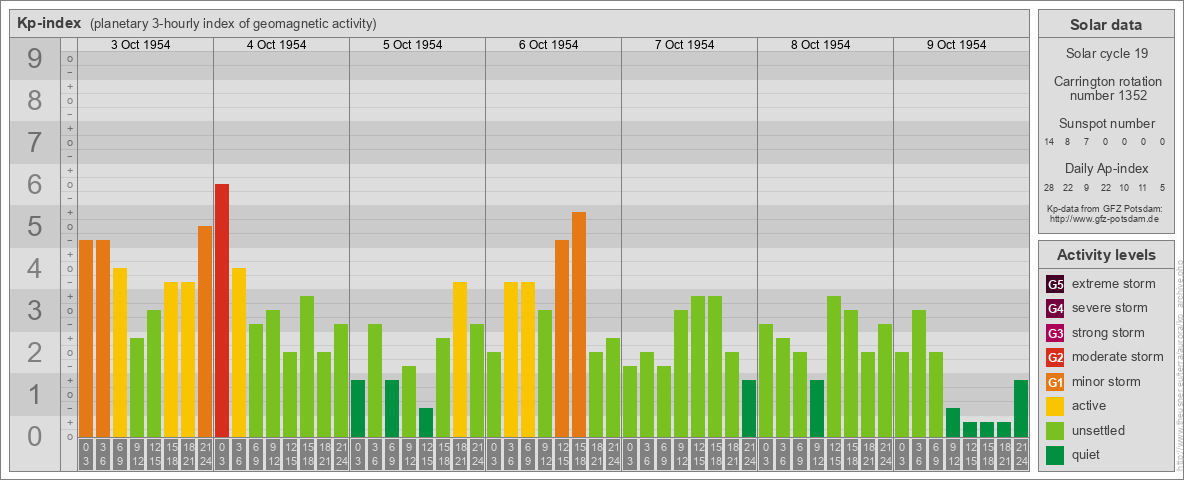This screenshot has width=1184, height=480.
Task: Click the sunspot number value '7'
Action: pos(1086,142)
